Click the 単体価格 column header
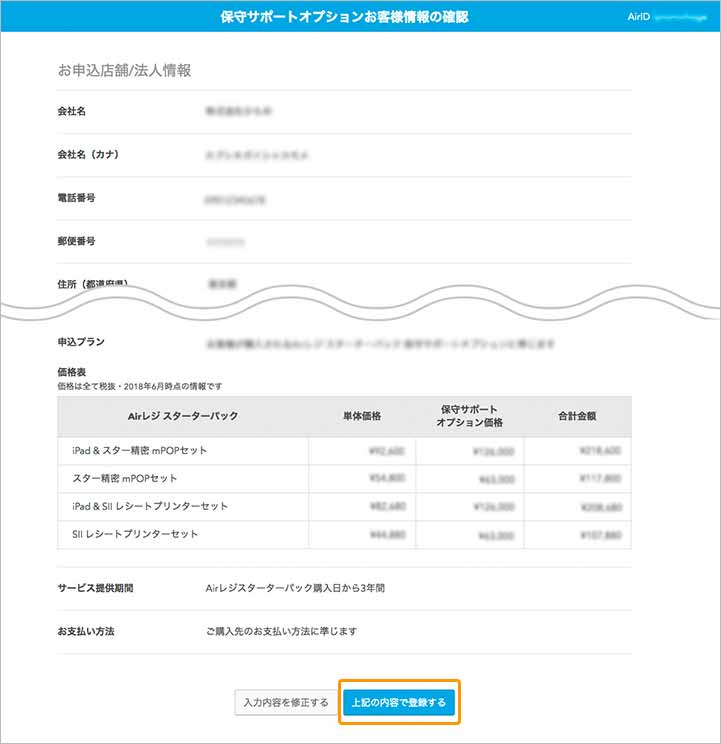The width and height of the screenshot is (721, 744). click(361, 415)
